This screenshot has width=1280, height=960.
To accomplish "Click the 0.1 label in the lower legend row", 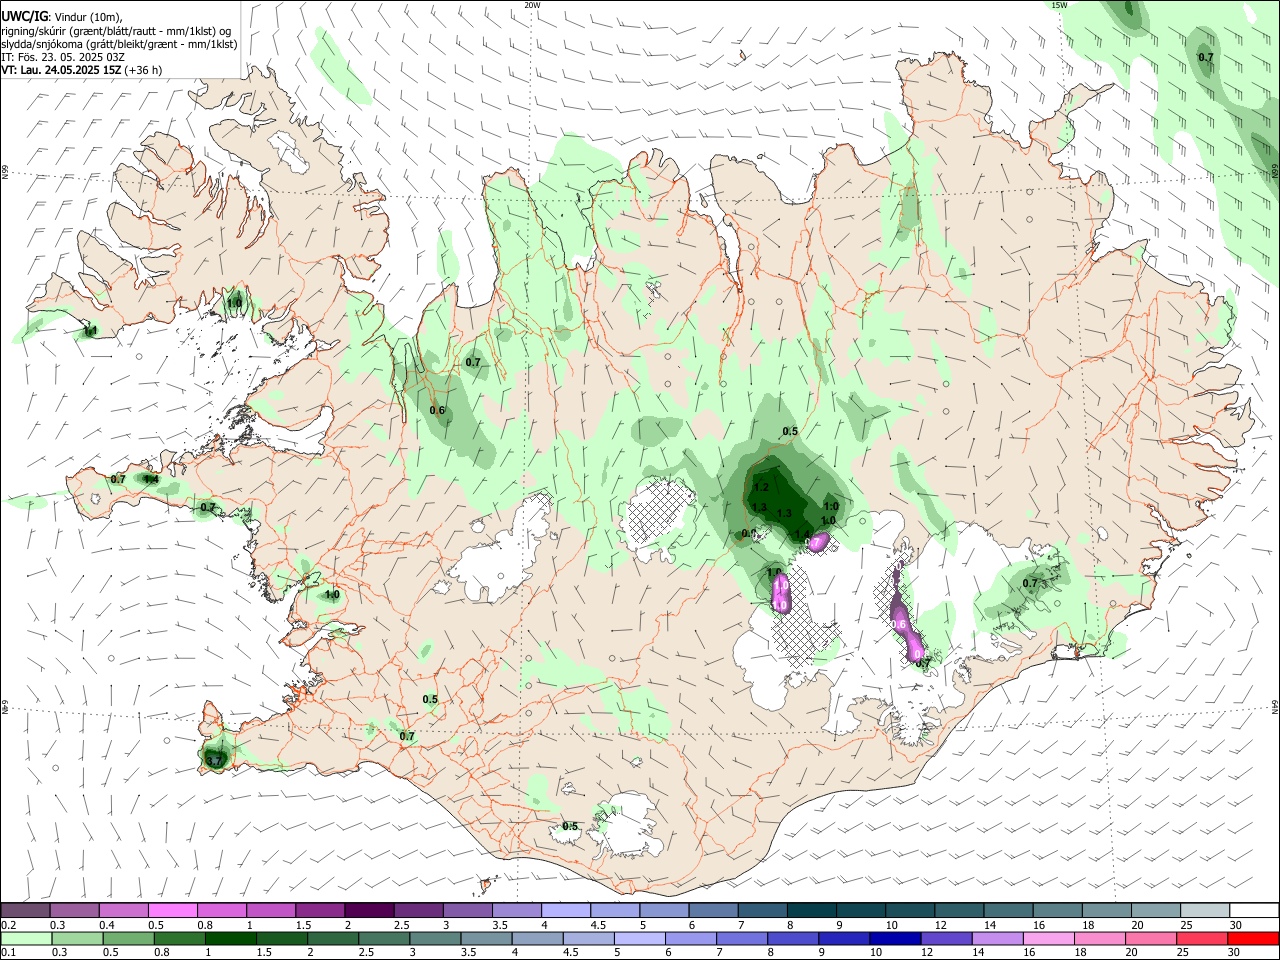I will tap(8, 953).
